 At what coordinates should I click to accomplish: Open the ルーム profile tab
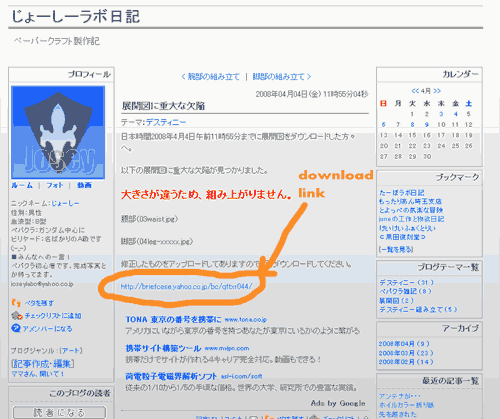coord(22,185)
